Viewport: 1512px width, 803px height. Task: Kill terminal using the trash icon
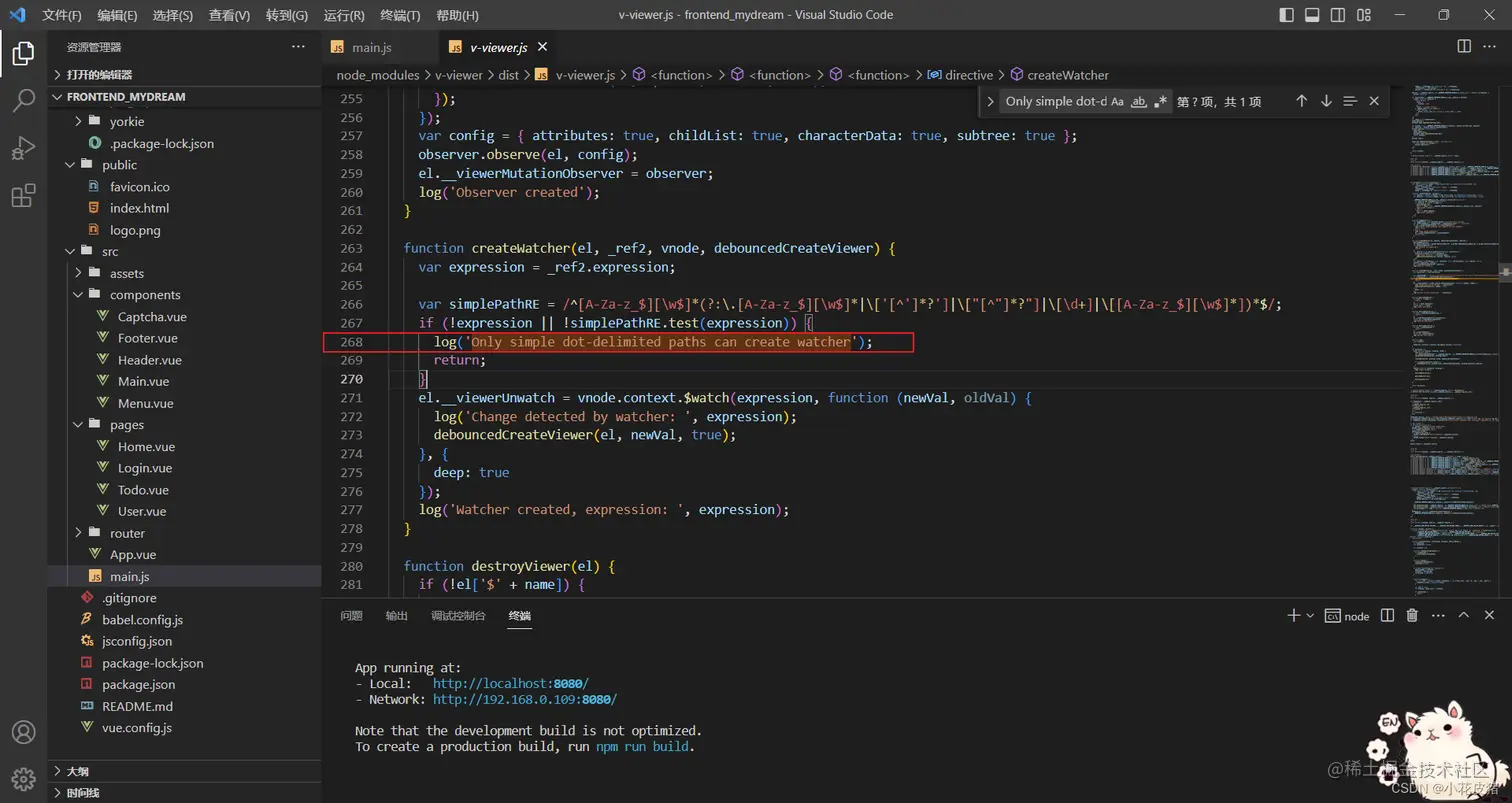pyautogui.click(x=1412, y=616)
